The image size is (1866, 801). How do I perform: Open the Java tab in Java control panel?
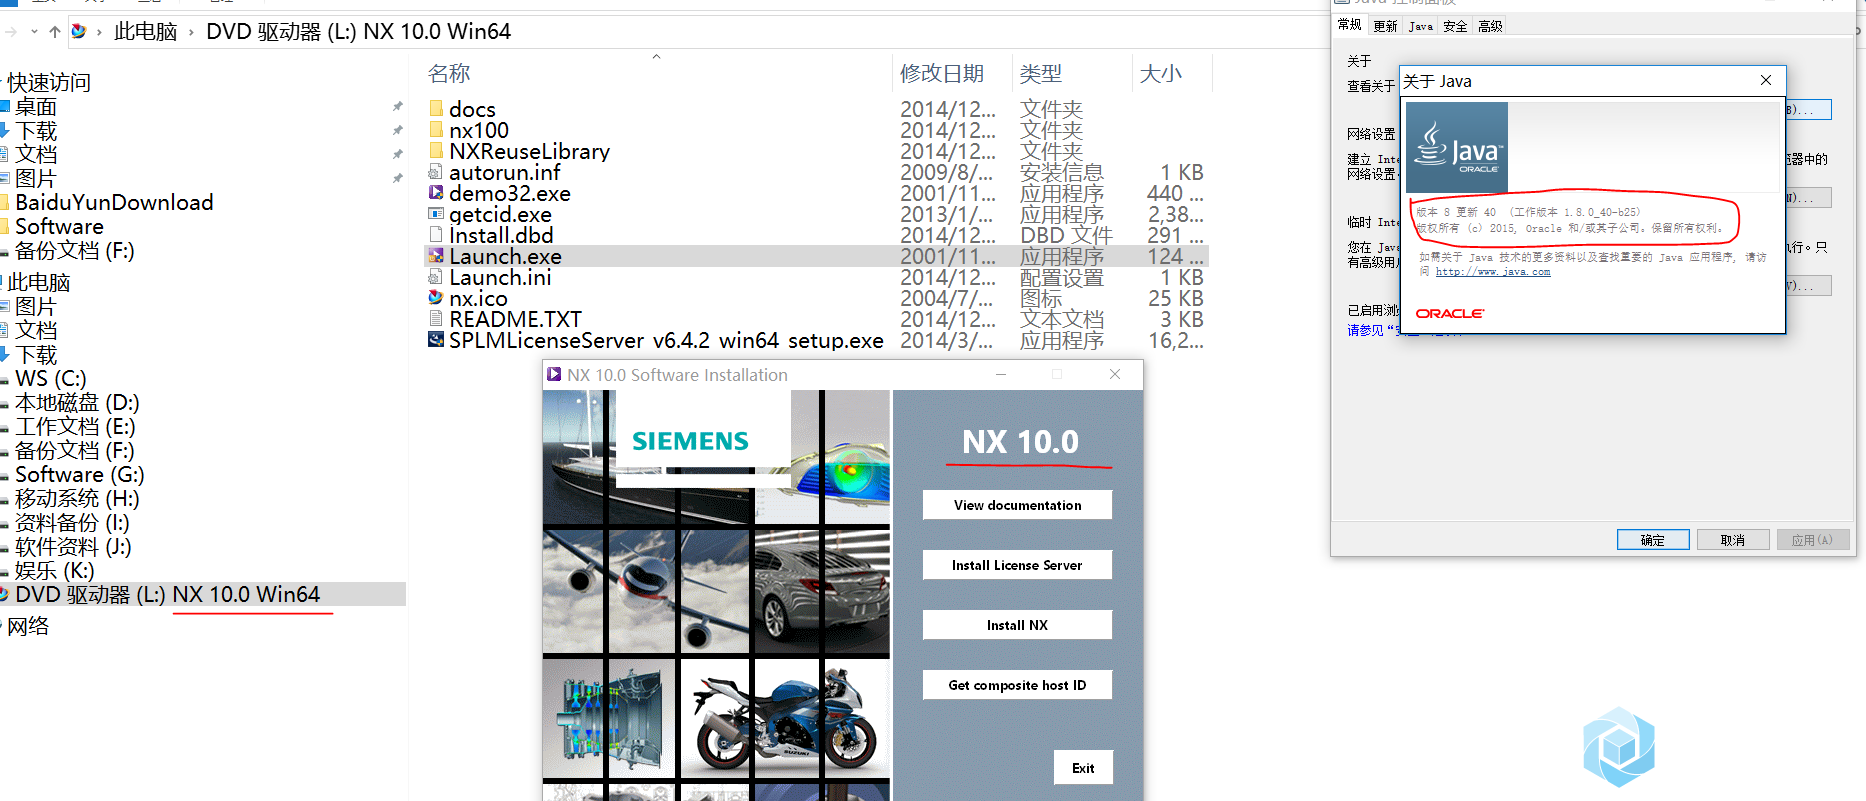1420,26
